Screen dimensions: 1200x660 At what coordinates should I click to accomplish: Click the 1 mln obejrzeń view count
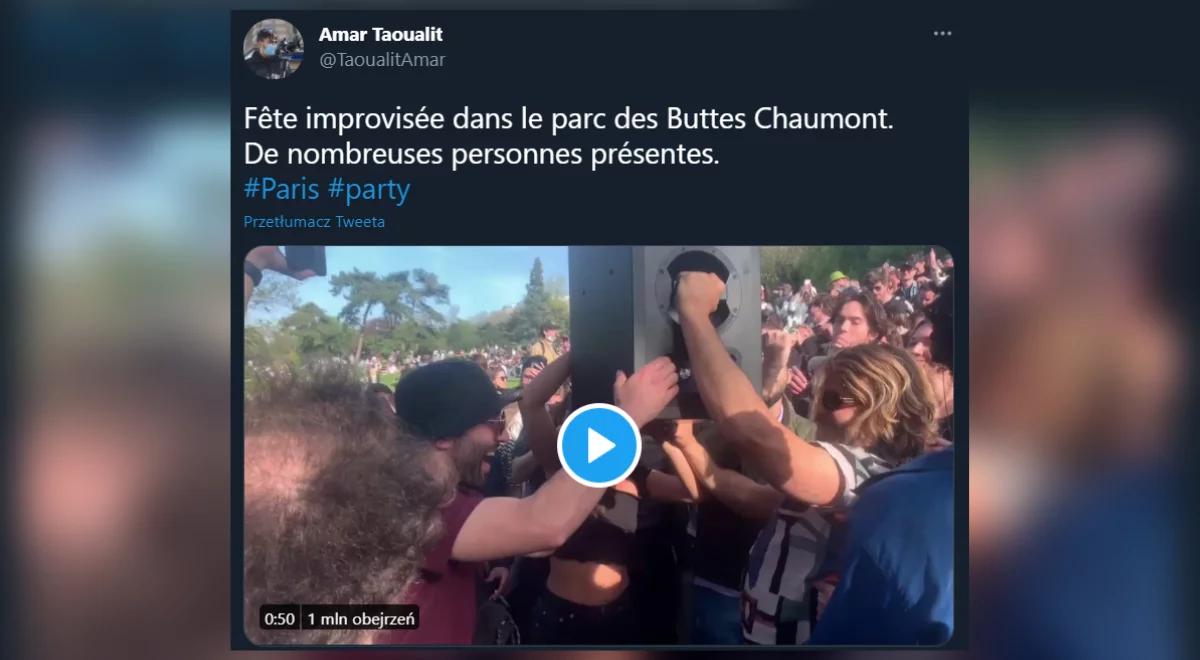pyautogui.click(x=359, y=619)
